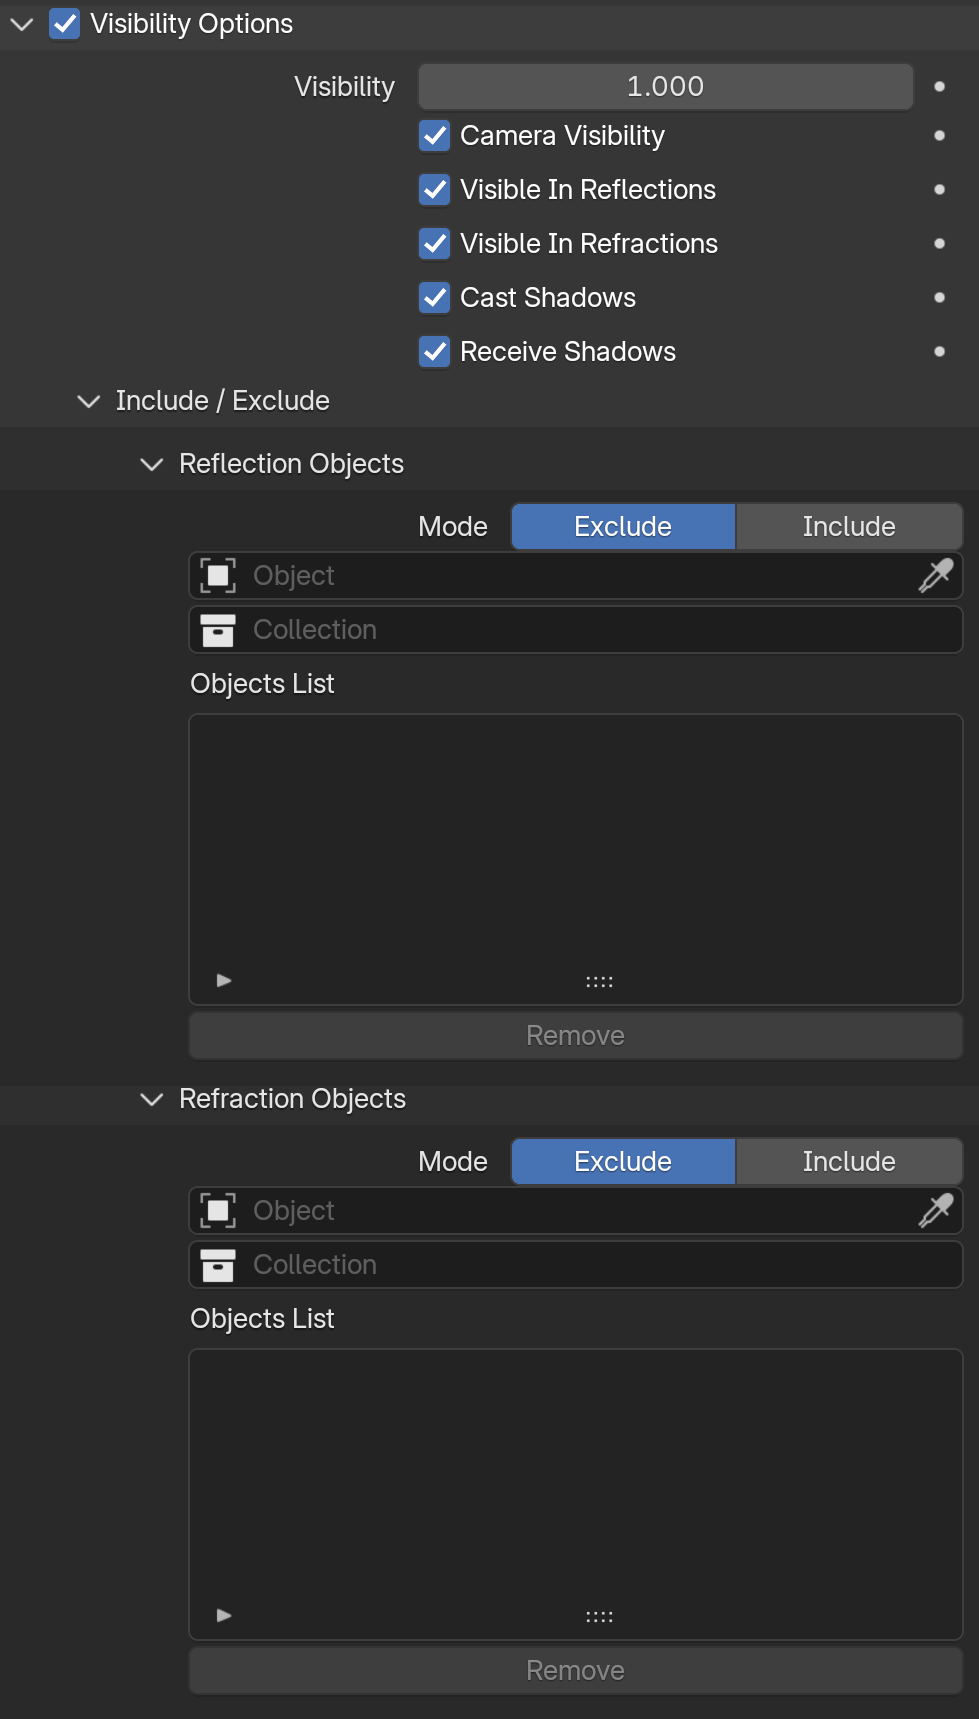
Task: Collapse the Reflection Objects subpanel
Action: (x=152, y=464)
